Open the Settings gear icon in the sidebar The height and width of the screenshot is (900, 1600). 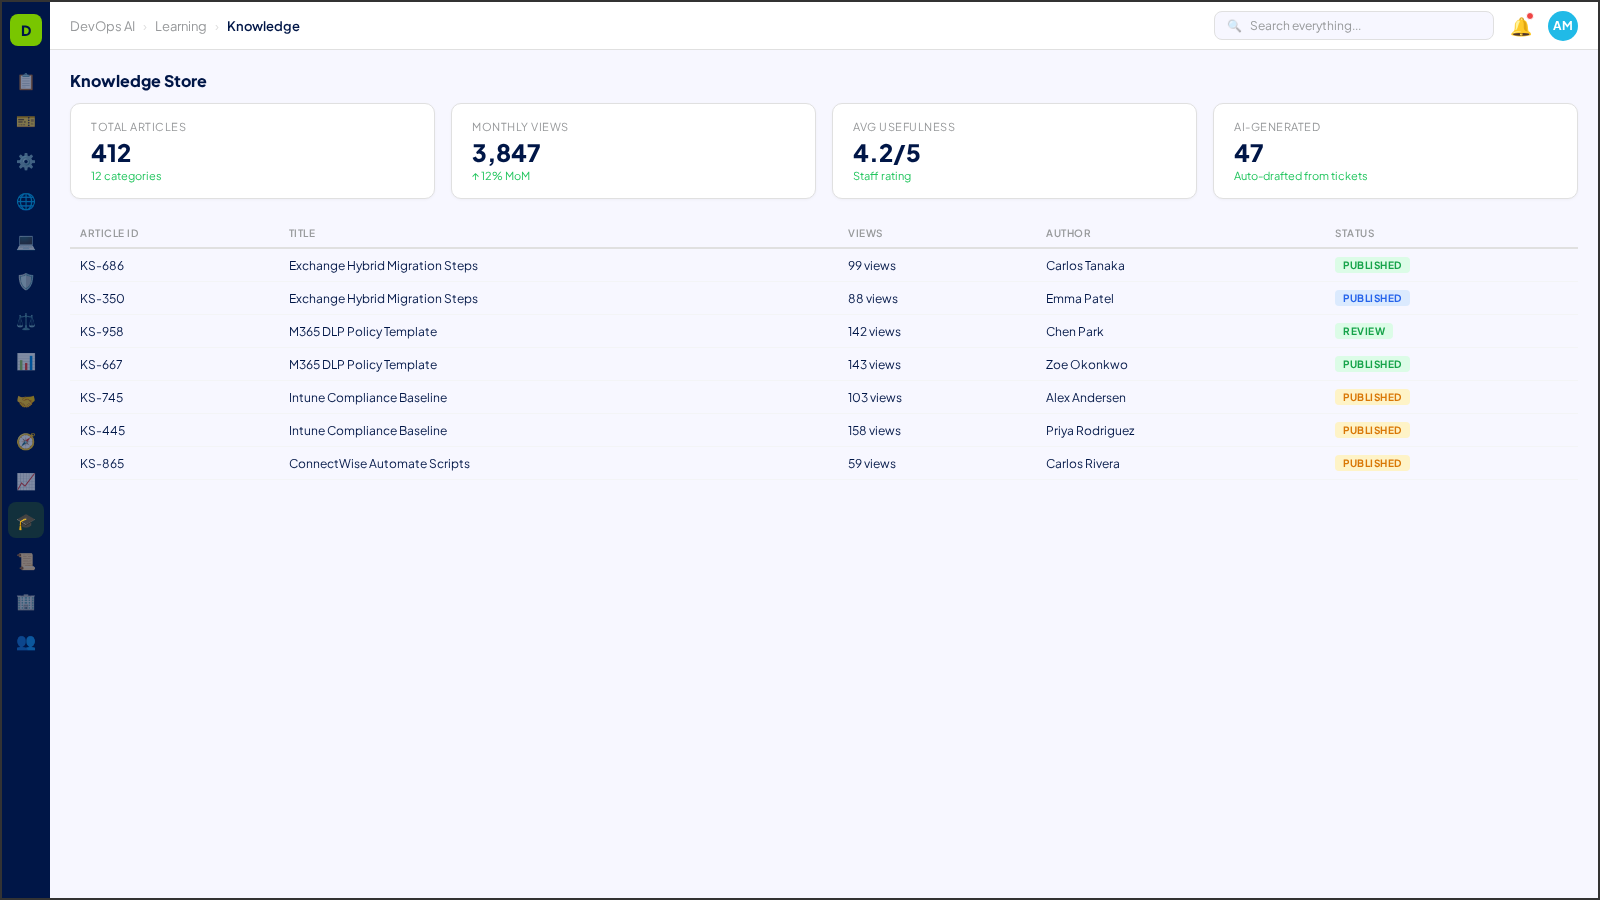point(26,161)
